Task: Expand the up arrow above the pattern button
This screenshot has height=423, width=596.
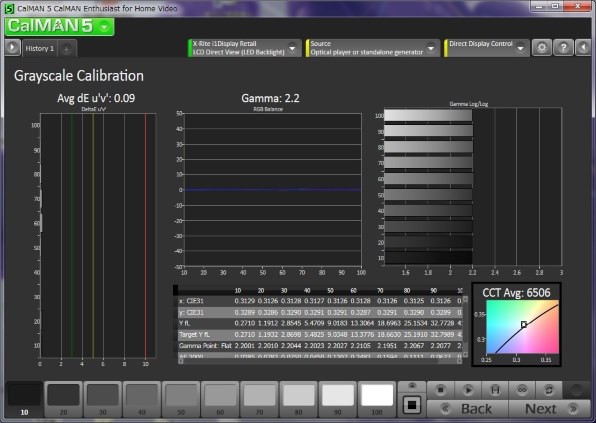Action: (x=412, y=386)
